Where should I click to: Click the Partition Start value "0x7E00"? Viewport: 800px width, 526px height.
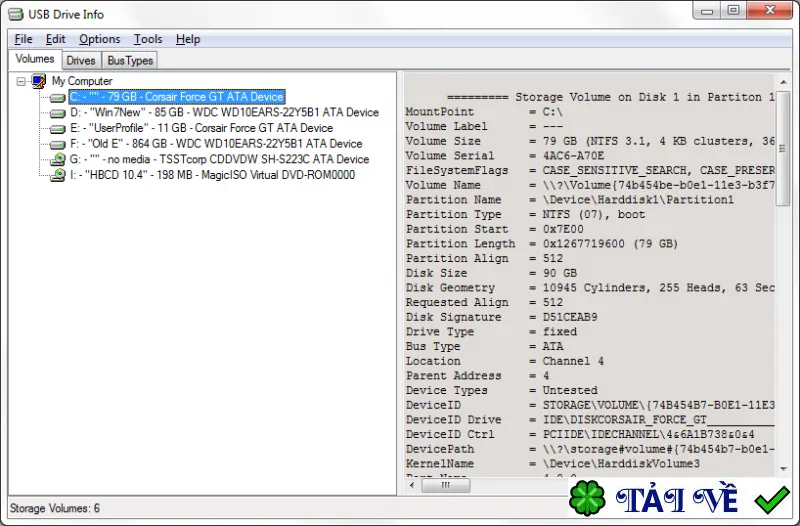[x=563, y=229]
